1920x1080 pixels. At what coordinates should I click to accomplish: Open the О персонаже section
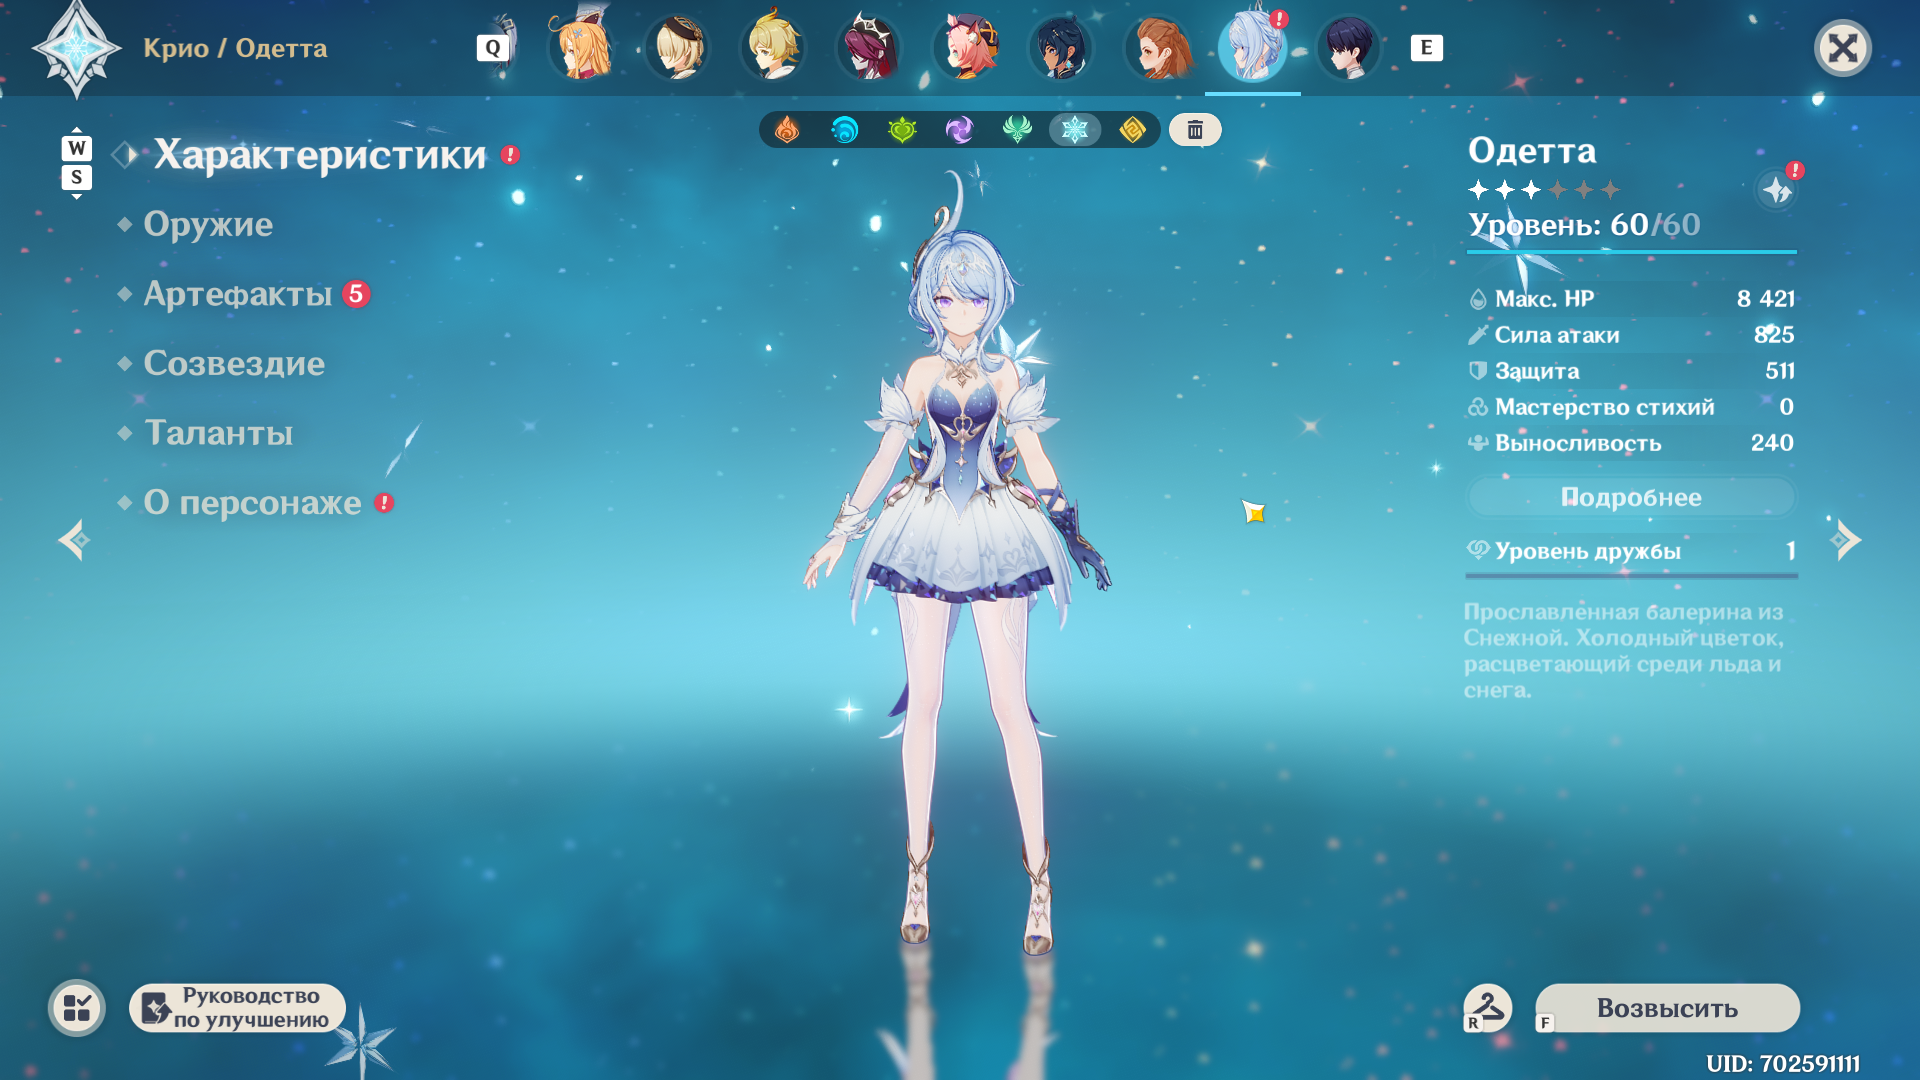click(x=253, y=502)
